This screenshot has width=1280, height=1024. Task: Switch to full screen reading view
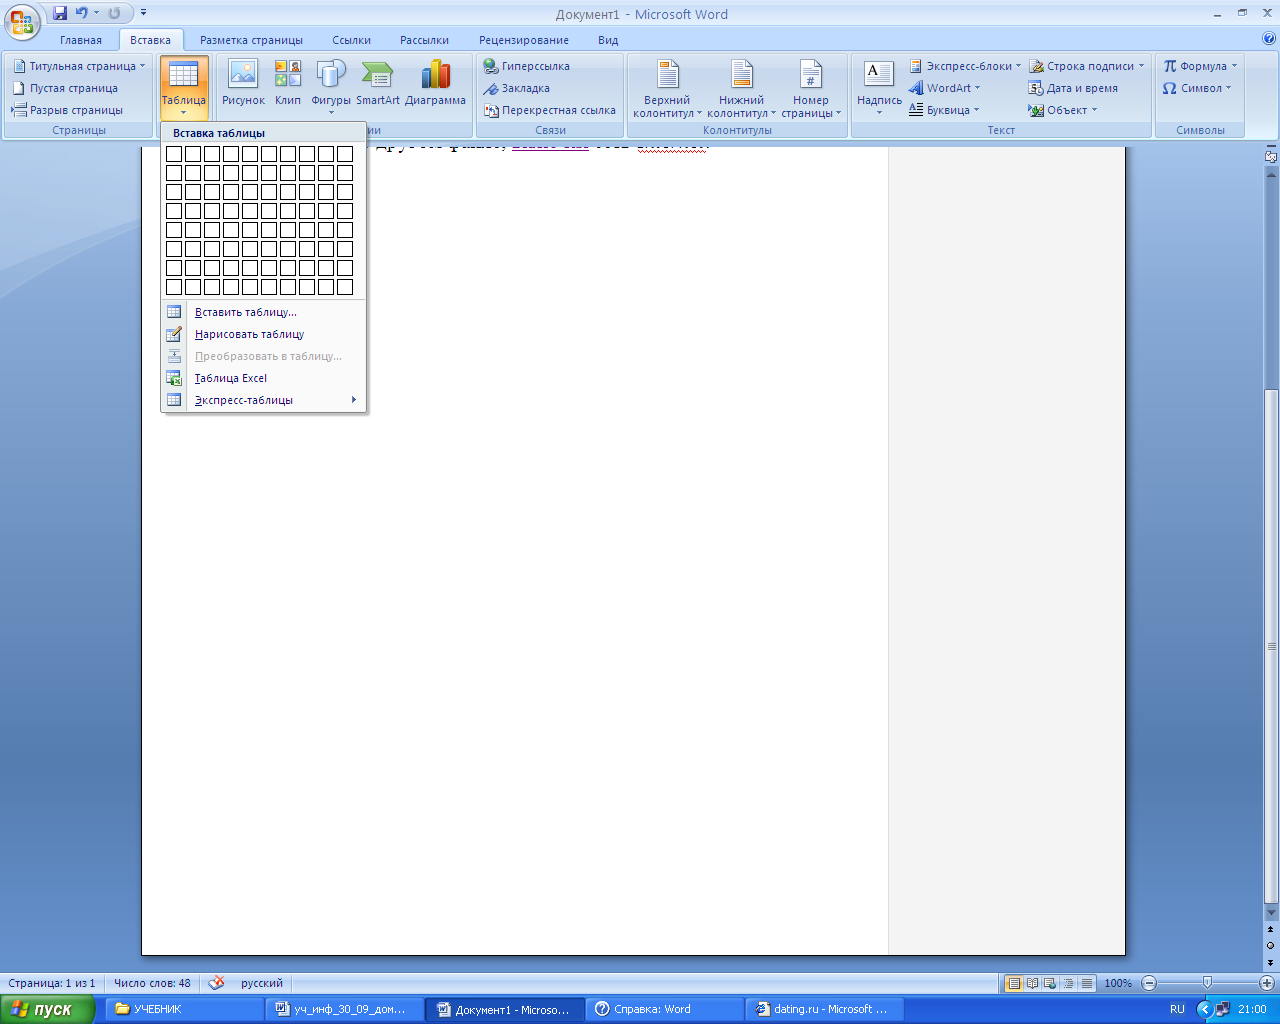coord(1032,983)
